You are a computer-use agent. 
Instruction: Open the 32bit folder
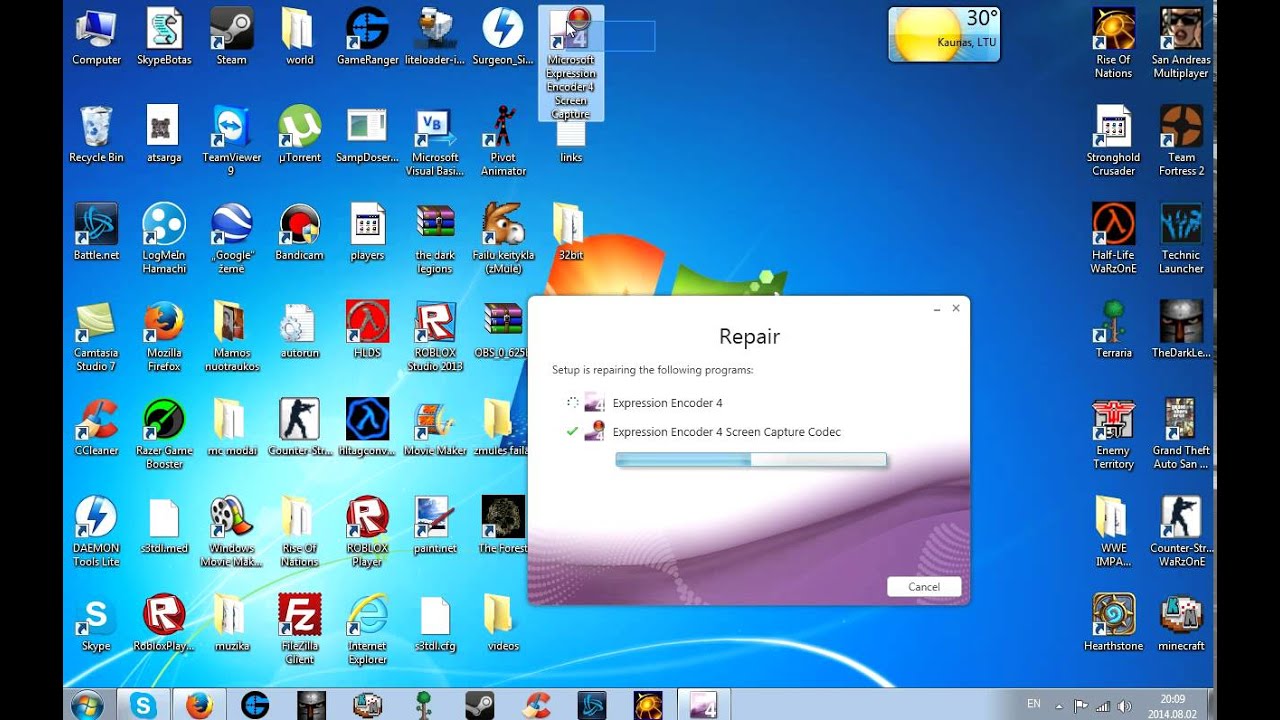click(571, 232)
